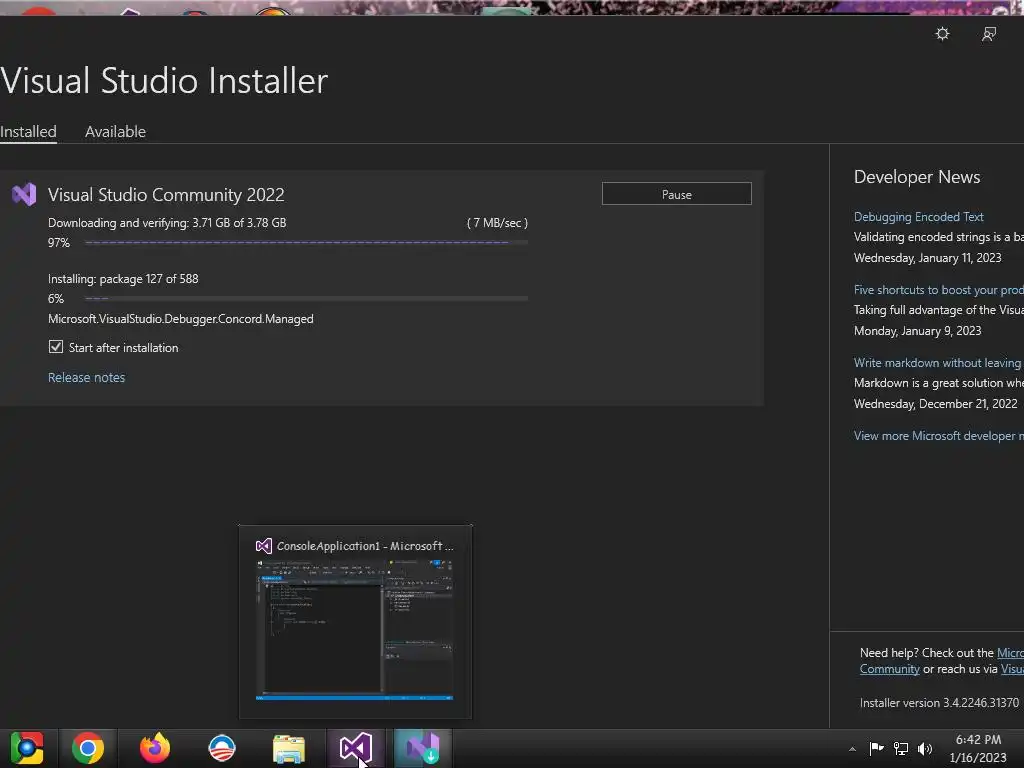This screenshot has width=1024, height=768.
Task: Click the Developer News heading
Action: tap(917, 177)
